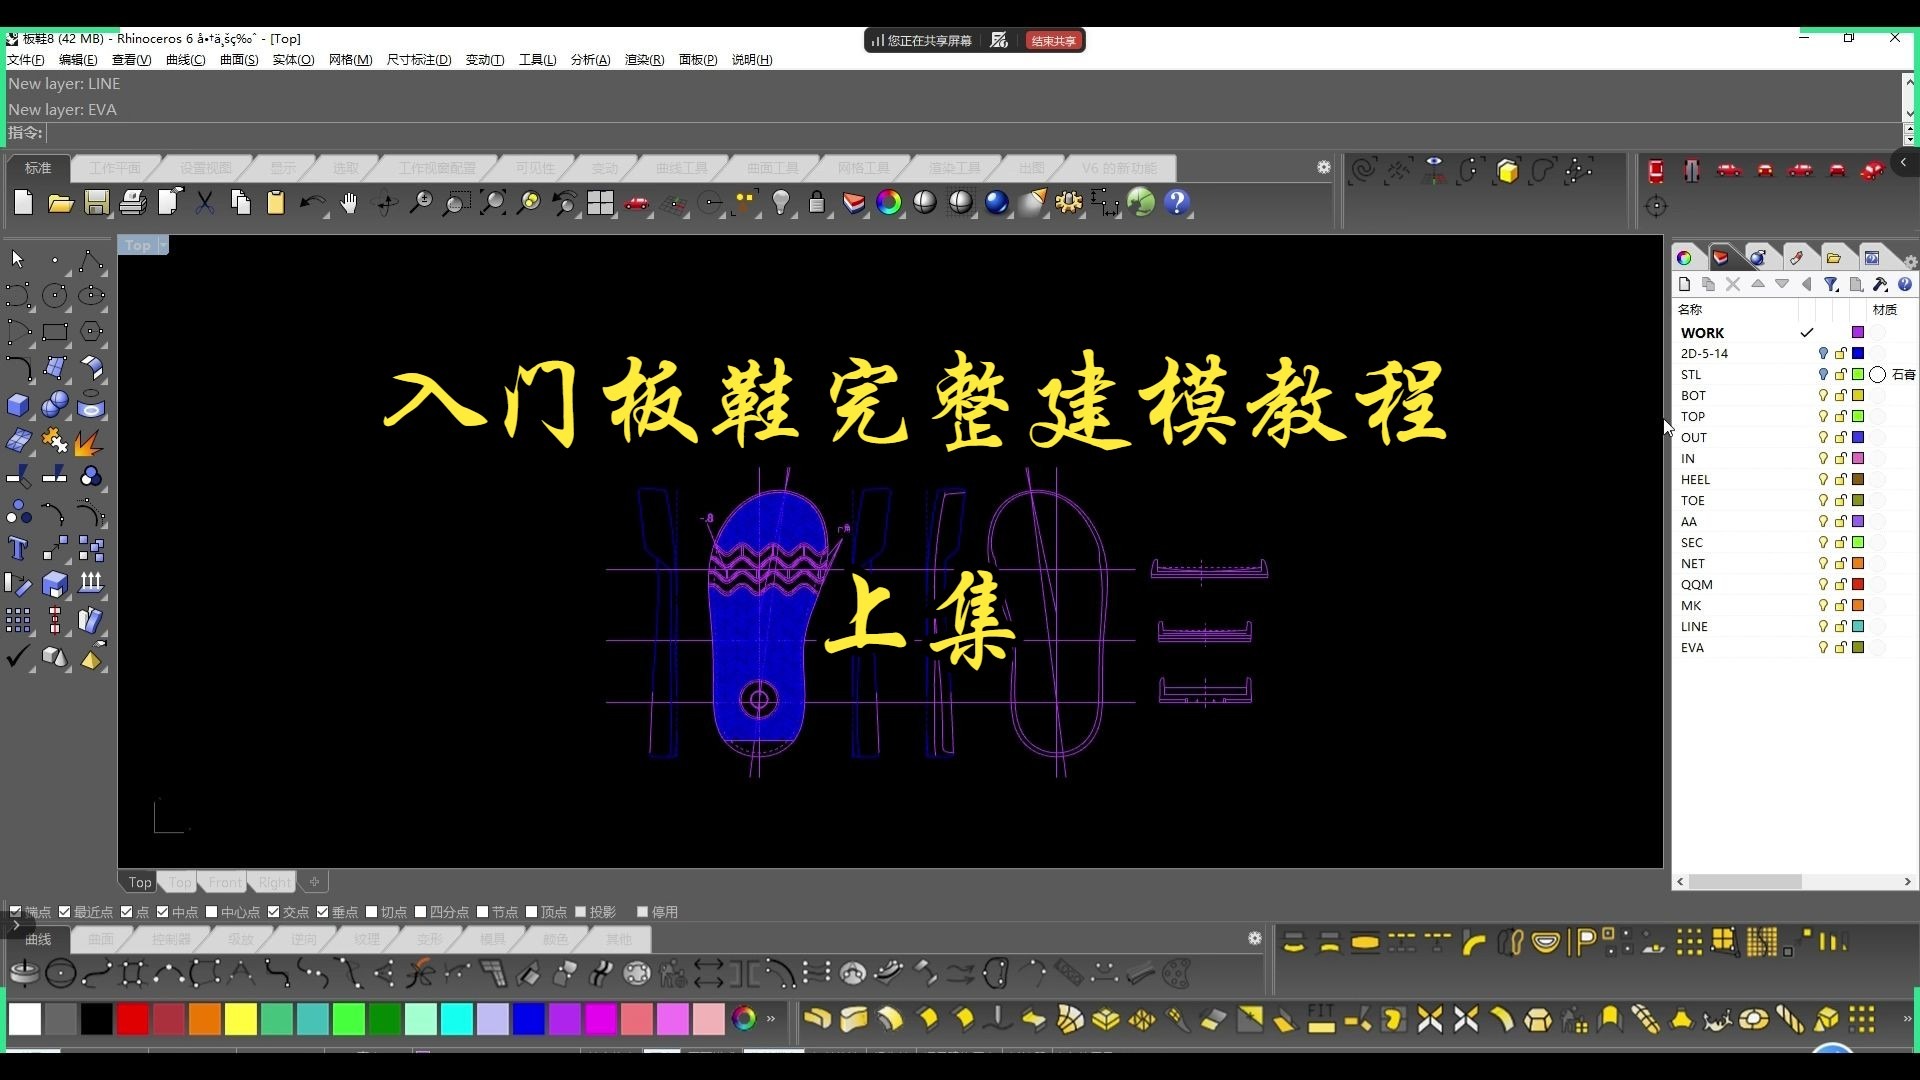The height and width of the screenshot is (1080, 1920).
Task: Expand the color palette overflow arrows
Action: 771,1019
